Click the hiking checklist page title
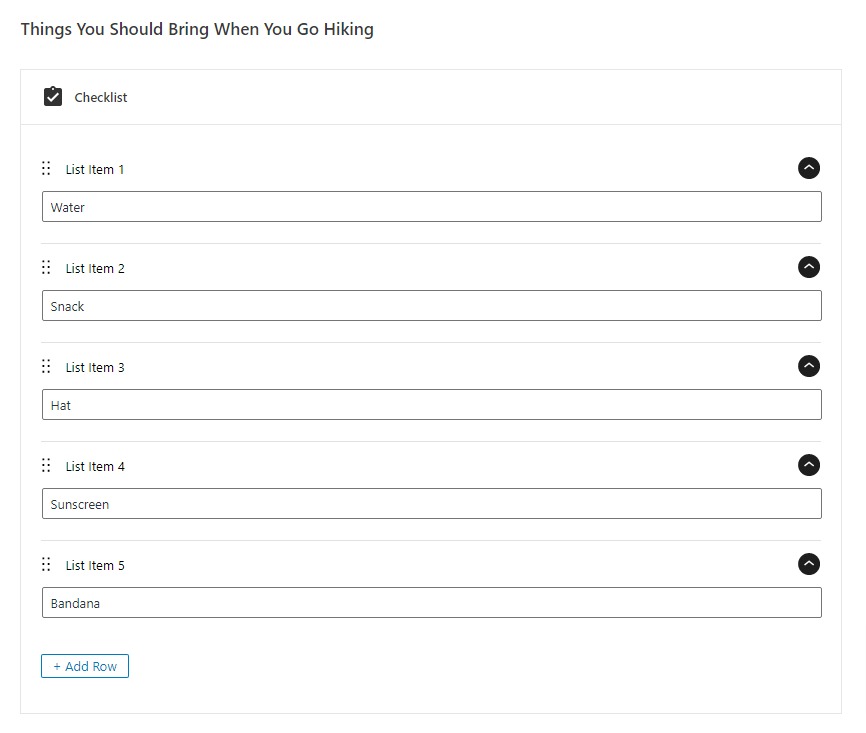866x733 pixels. pos(197,29)
